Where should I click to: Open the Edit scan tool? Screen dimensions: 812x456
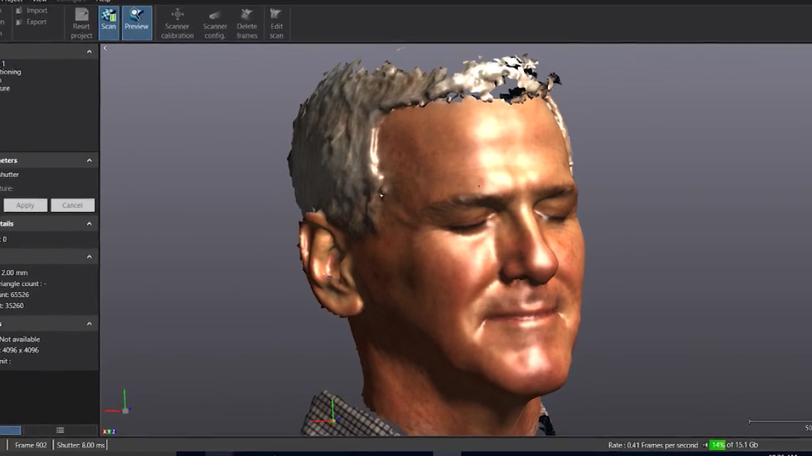coord(277,24)
